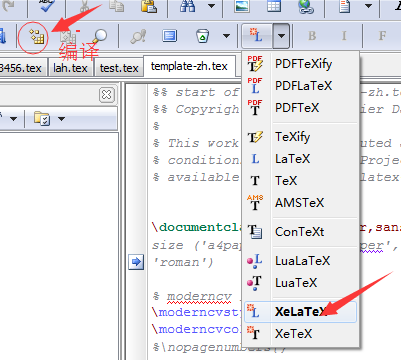Toggle bold B formatting button
The height and width of the screenshot is (360, 401).
pyautogui.click(x=312, y=36)
